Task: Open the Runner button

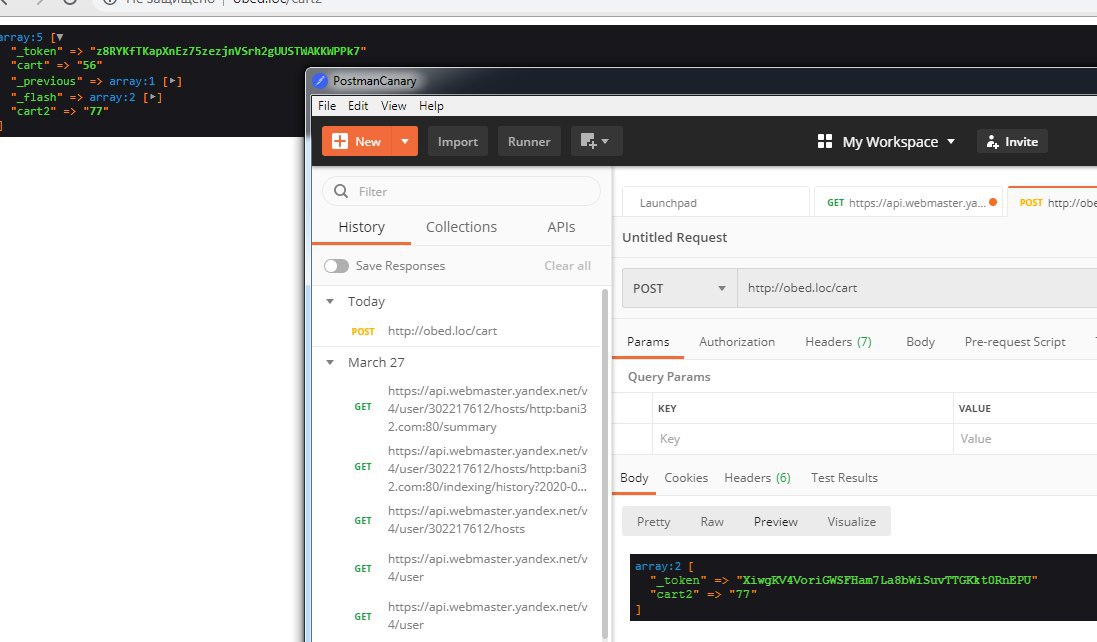Action: [529, 141]
